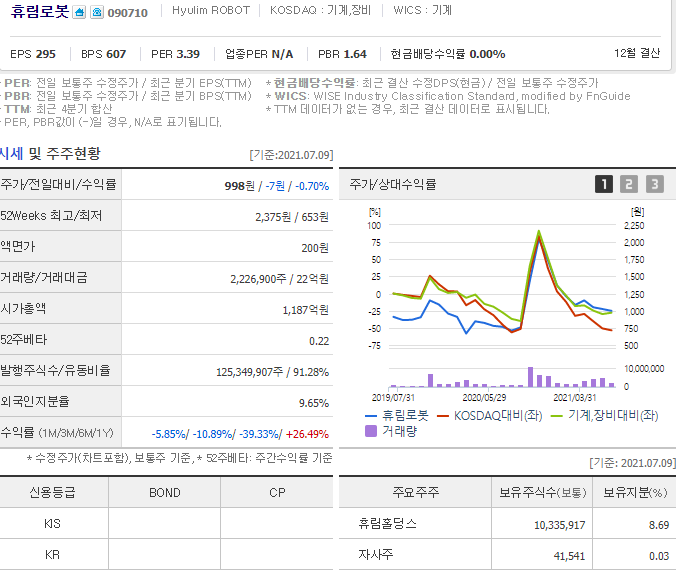
Task: Click the share count '41,541'
Action: tap(569, 556)
